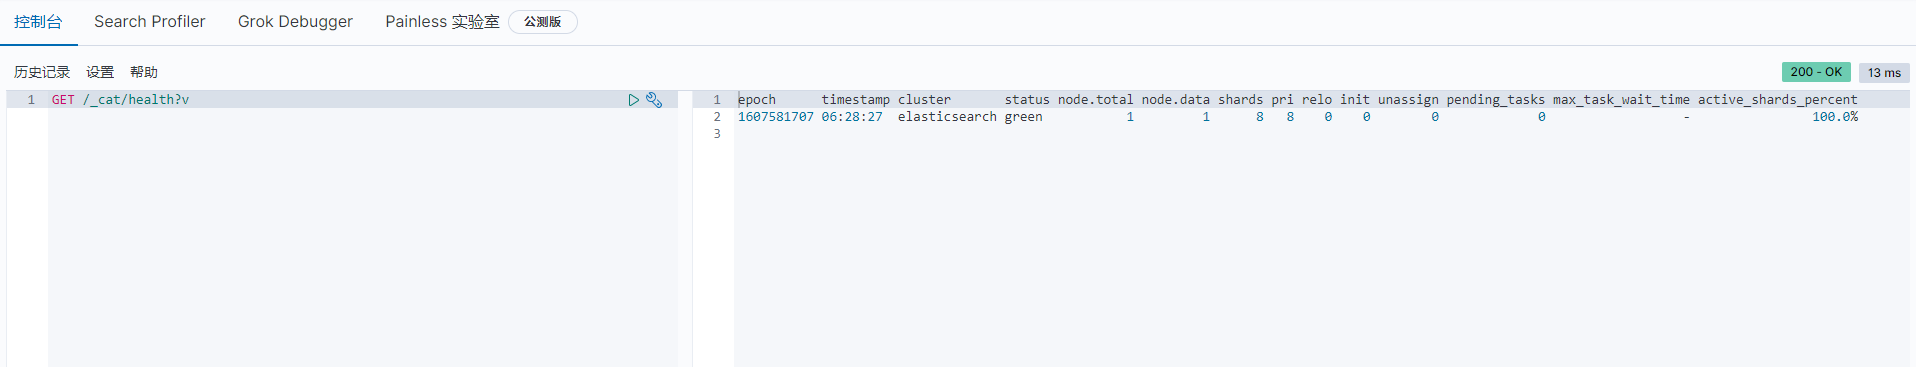Click the resize divider between editor and output
The image size is (1916, 367).
pos(685,229)
